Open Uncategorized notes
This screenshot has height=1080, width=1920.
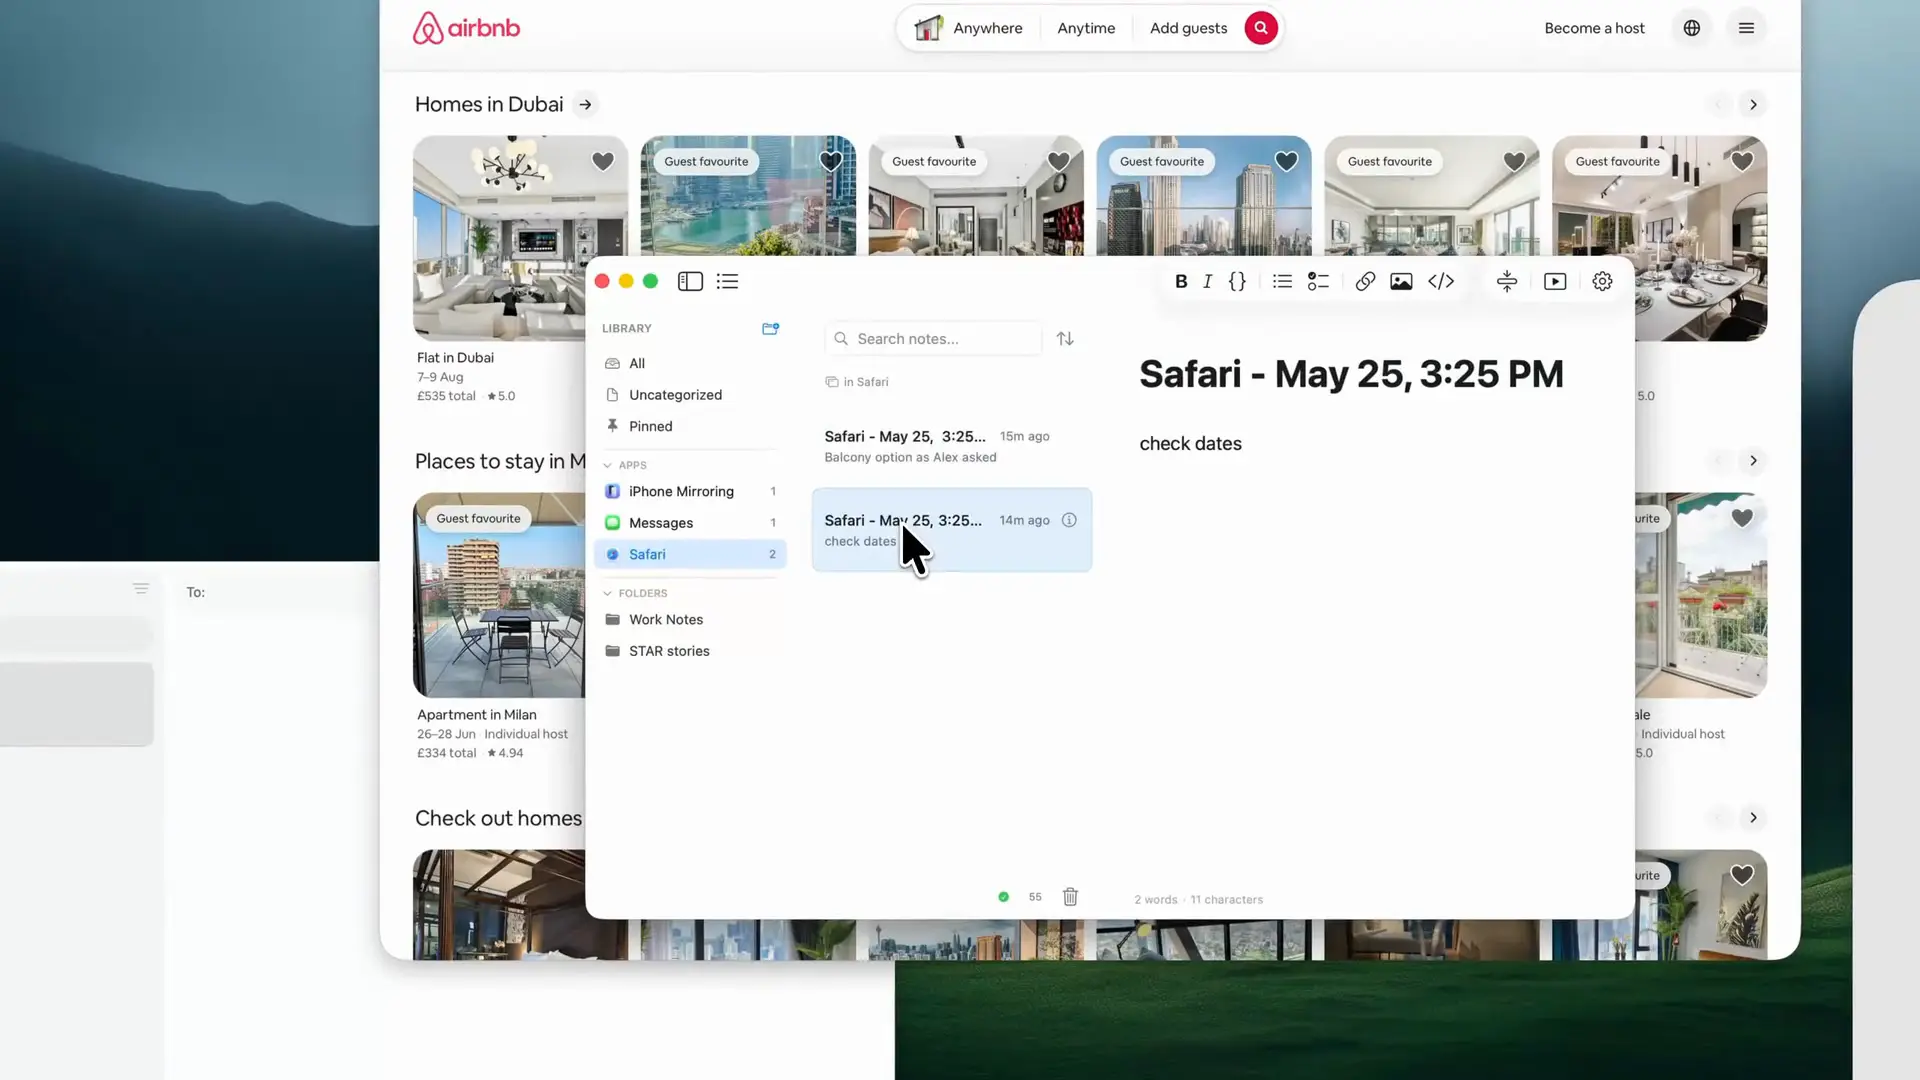click(690, 395)
